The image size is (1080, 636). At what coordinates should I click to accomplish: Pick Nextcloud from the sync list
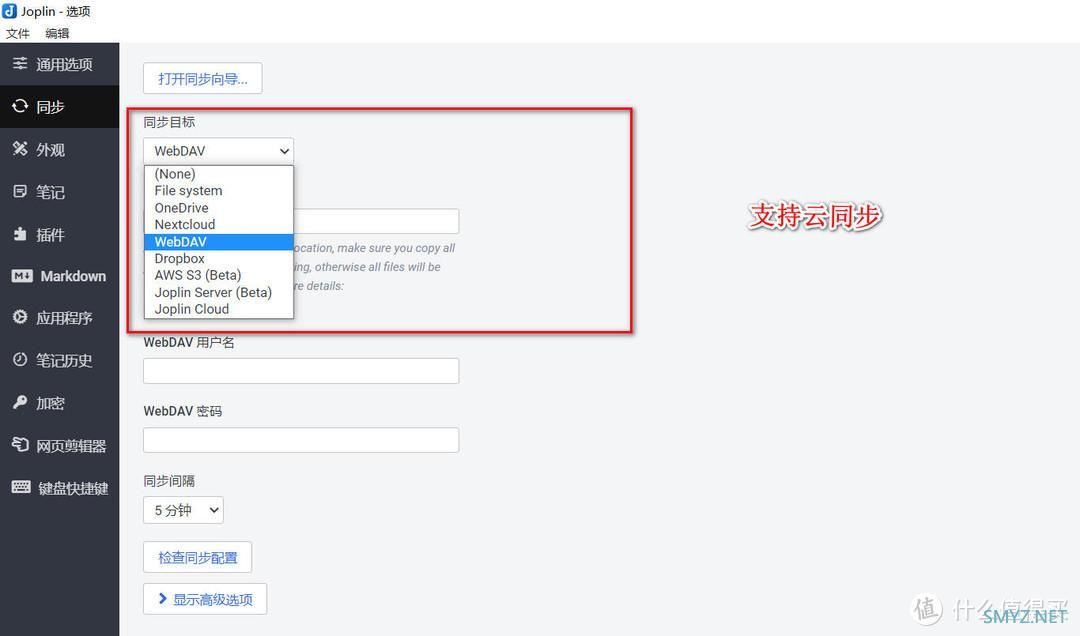(x=219, y=224)
